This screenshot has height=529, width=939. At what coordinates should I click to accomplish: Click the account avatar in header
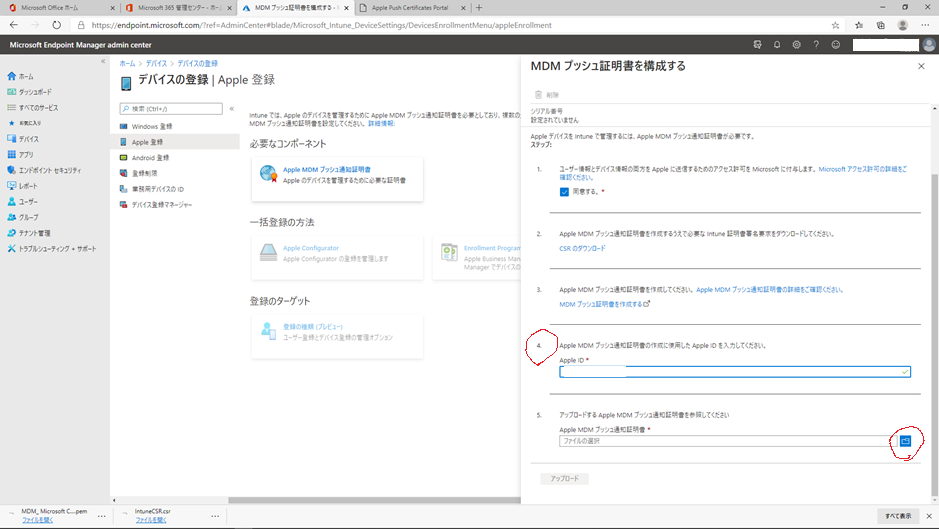click(929, 44)
